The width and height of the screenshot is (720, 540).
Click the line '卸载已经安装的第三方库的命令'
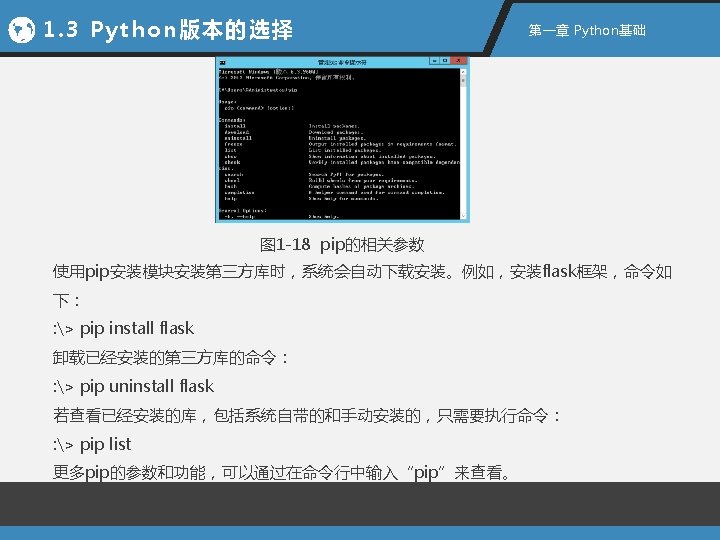point(170,358)
